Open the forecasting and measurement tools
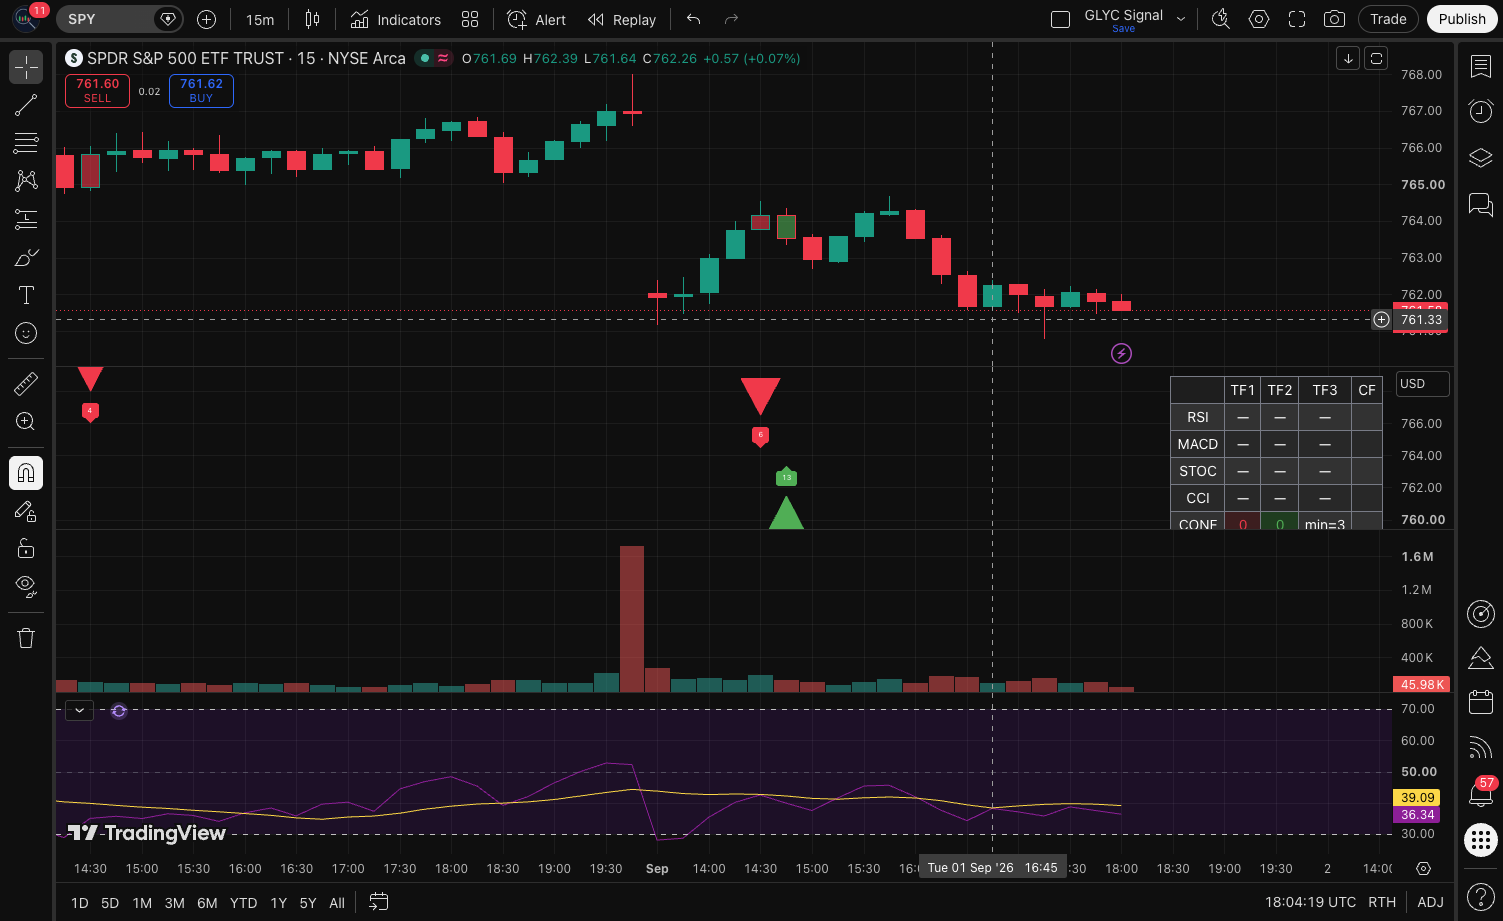The image size is (1503, 921). click(26, 219)
